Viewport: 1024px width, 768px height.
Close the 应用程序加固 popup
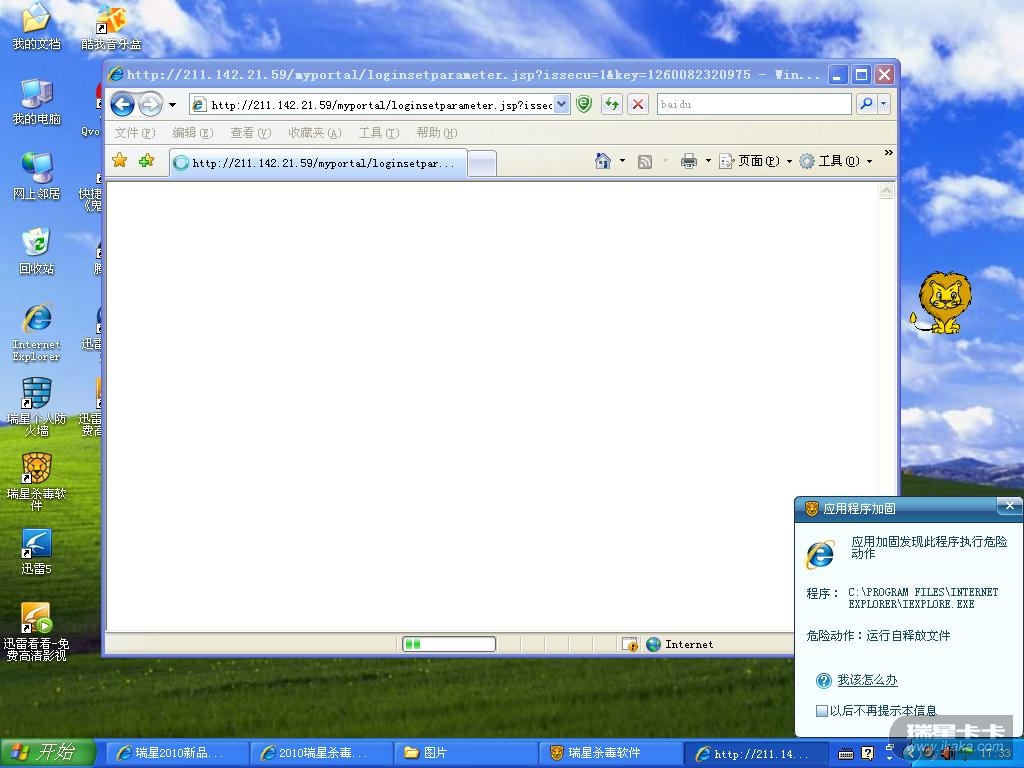1010,506
